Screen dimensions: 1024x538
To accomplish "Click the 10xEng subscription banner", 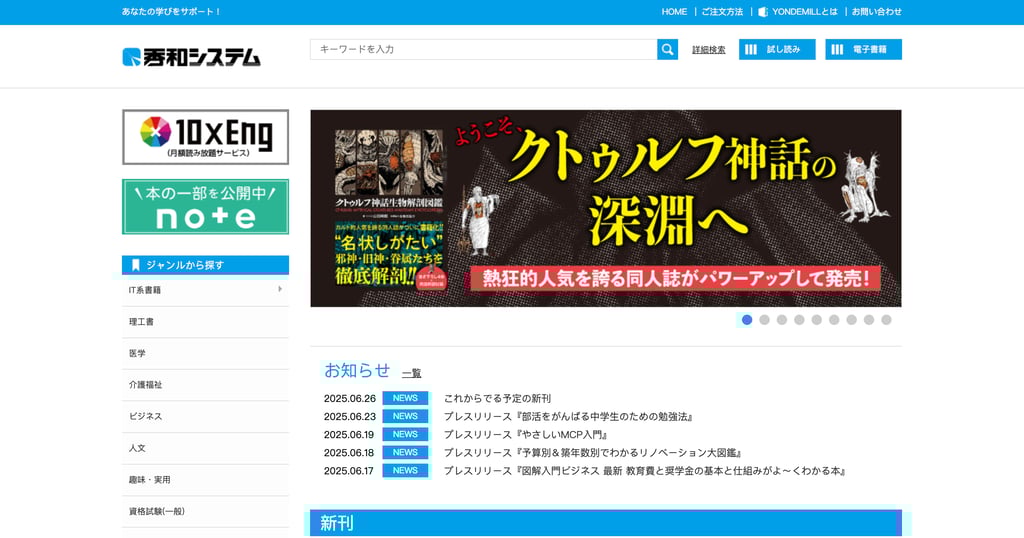I will click(x=205, y=137).
